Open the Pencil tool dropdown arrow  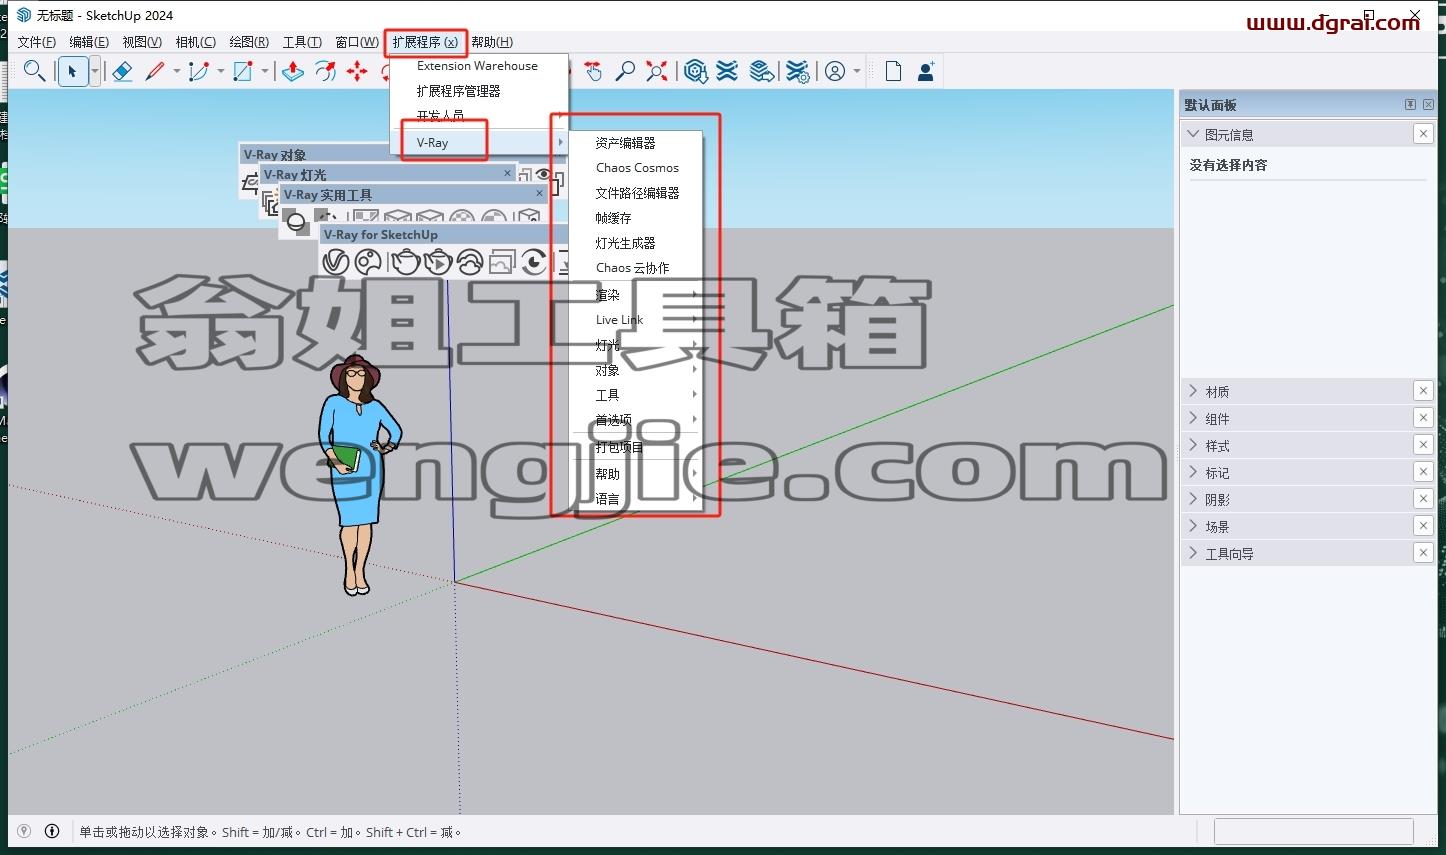(x=177, y=71)
